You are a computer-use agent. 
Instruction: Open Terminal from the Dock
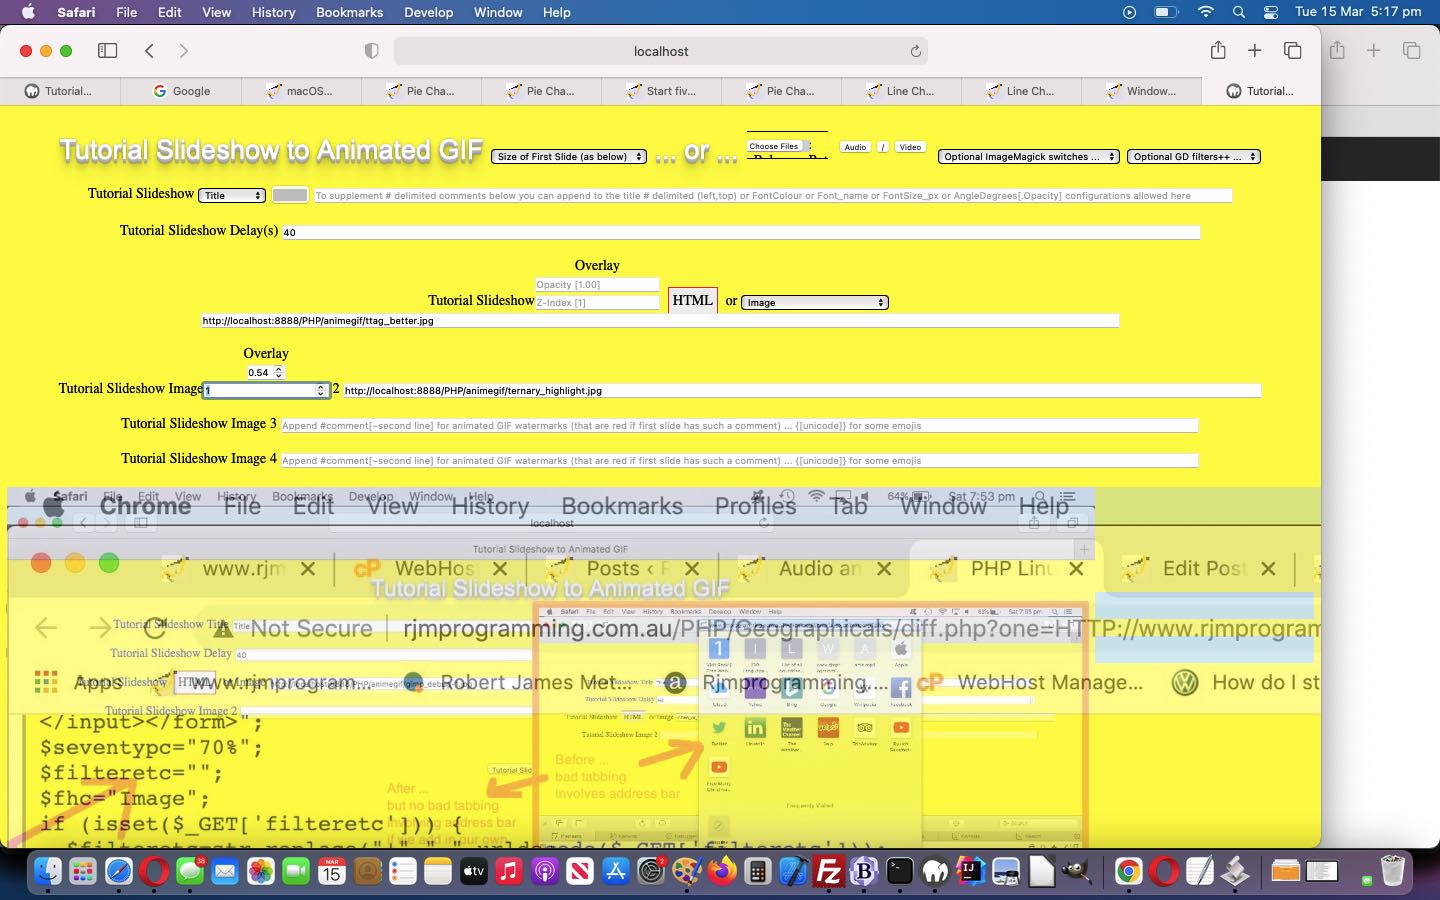tap(900, 872)
